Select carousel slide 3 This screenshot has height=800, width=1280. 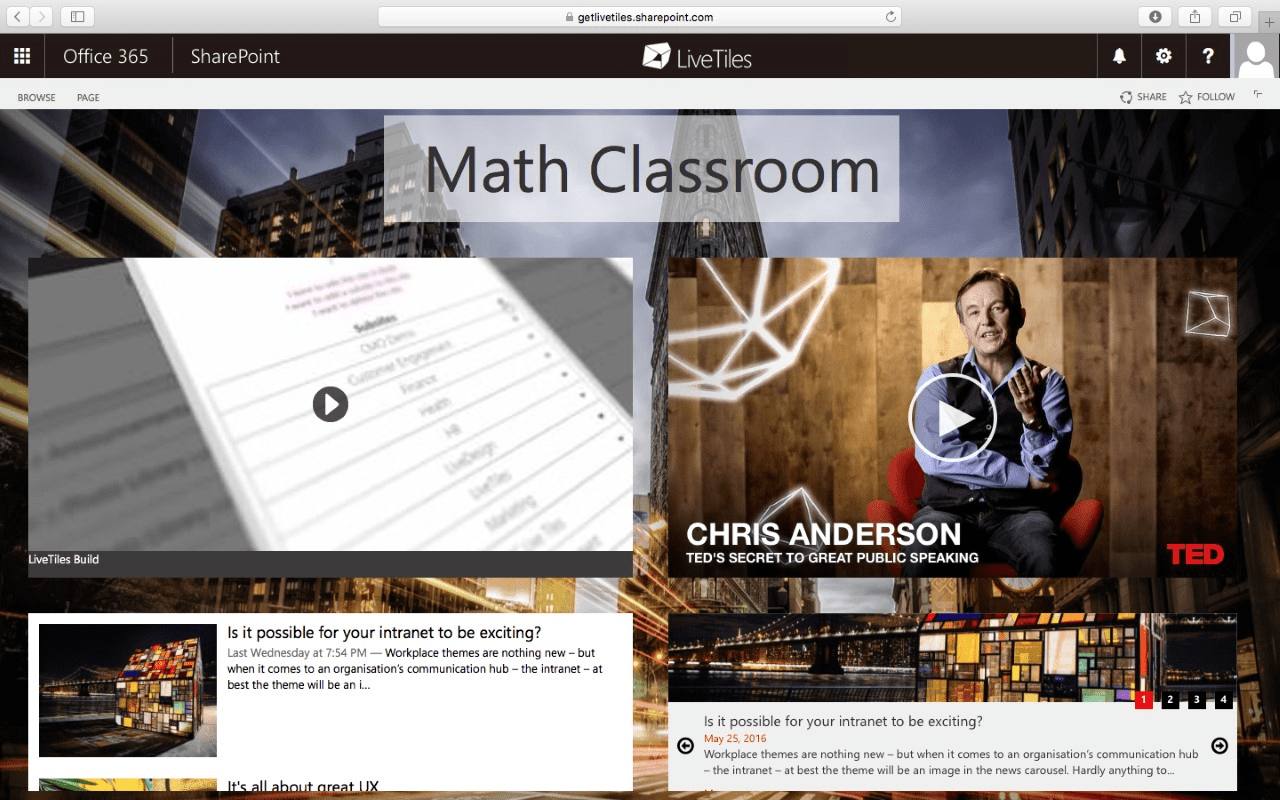(x=1197, y=700)
